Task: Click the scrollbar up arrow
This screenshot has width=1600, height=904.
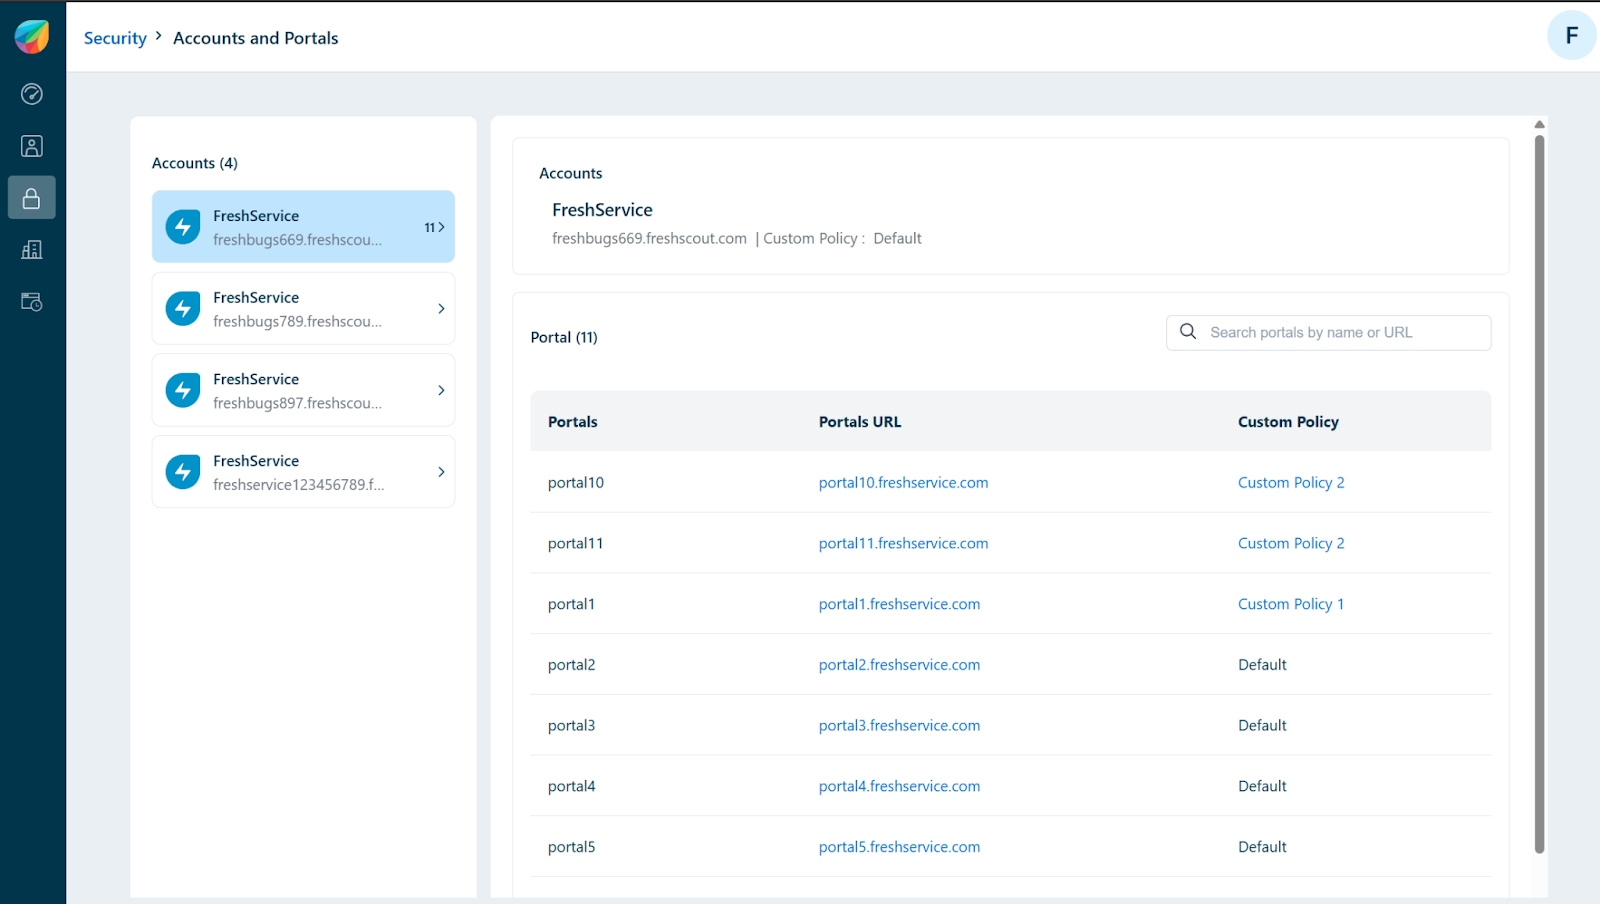Action: (x=1539, y=124)
